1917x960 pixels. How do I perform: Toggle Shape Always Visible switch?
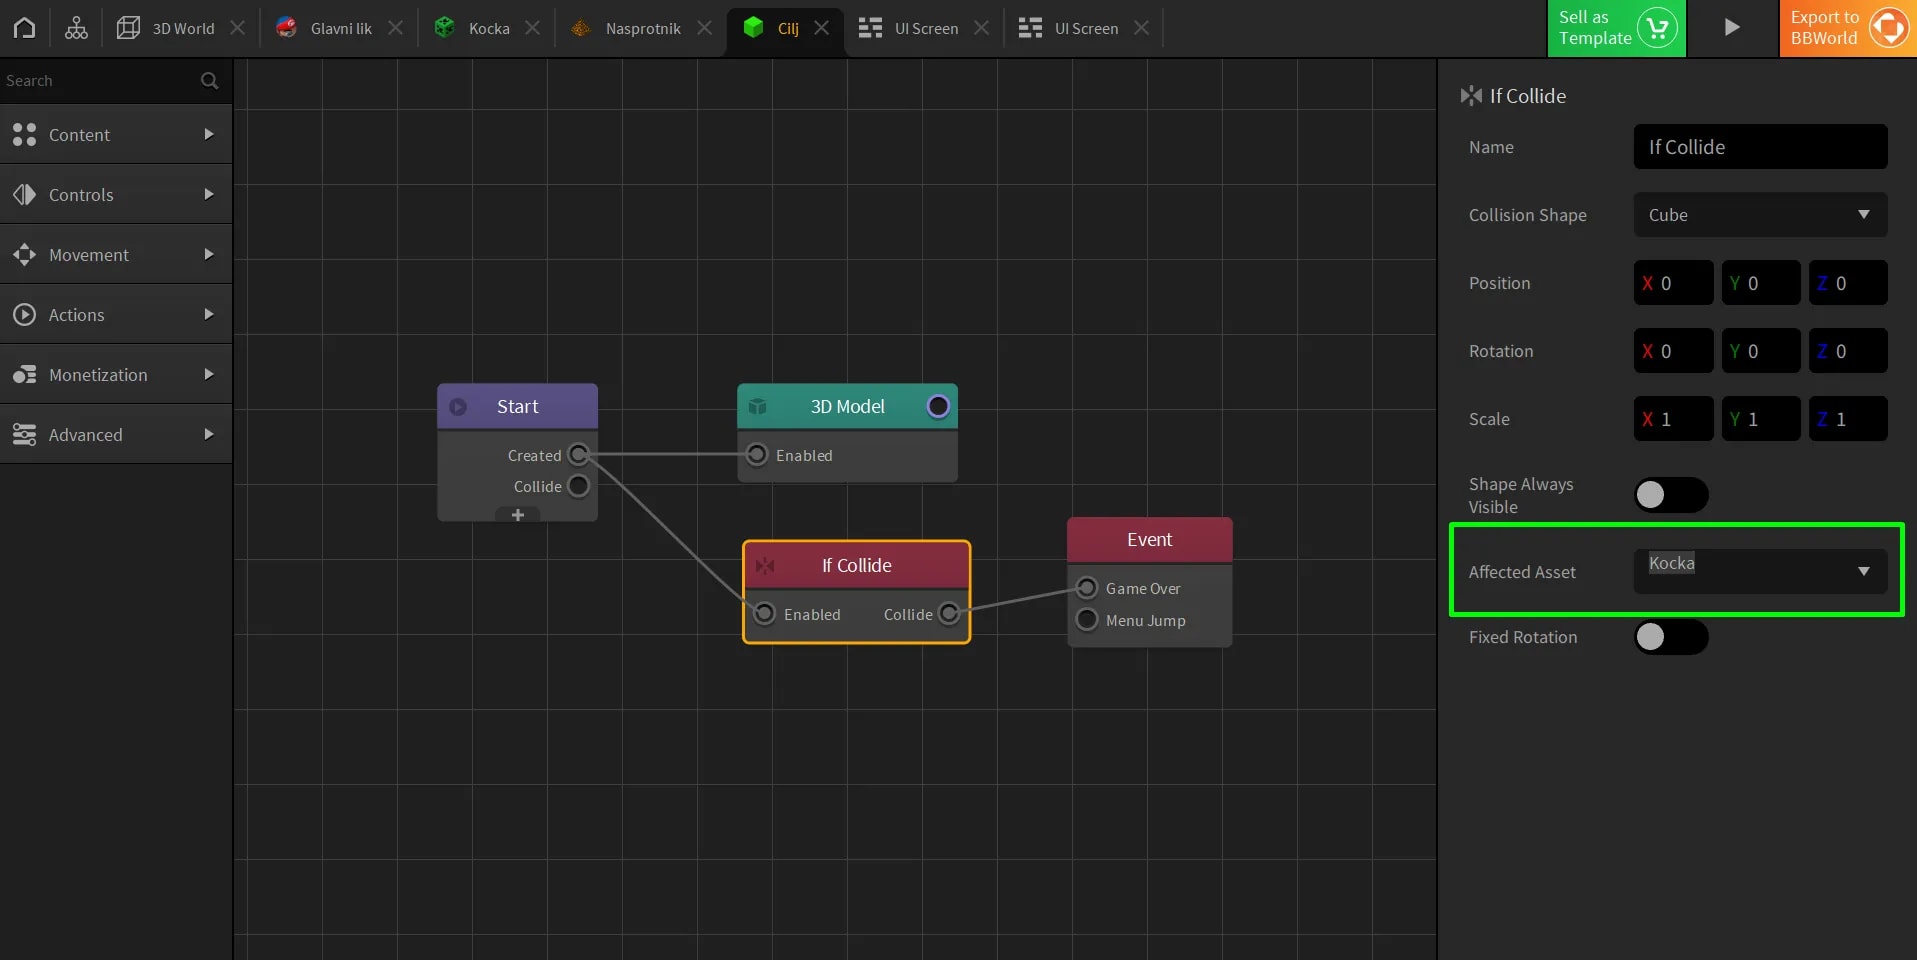[1670, 495]
